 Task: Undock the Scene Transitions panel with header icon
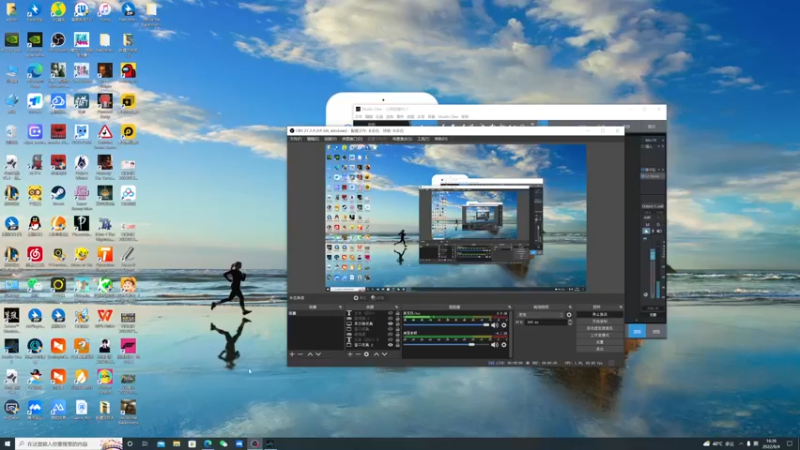[x=570, y=307]
